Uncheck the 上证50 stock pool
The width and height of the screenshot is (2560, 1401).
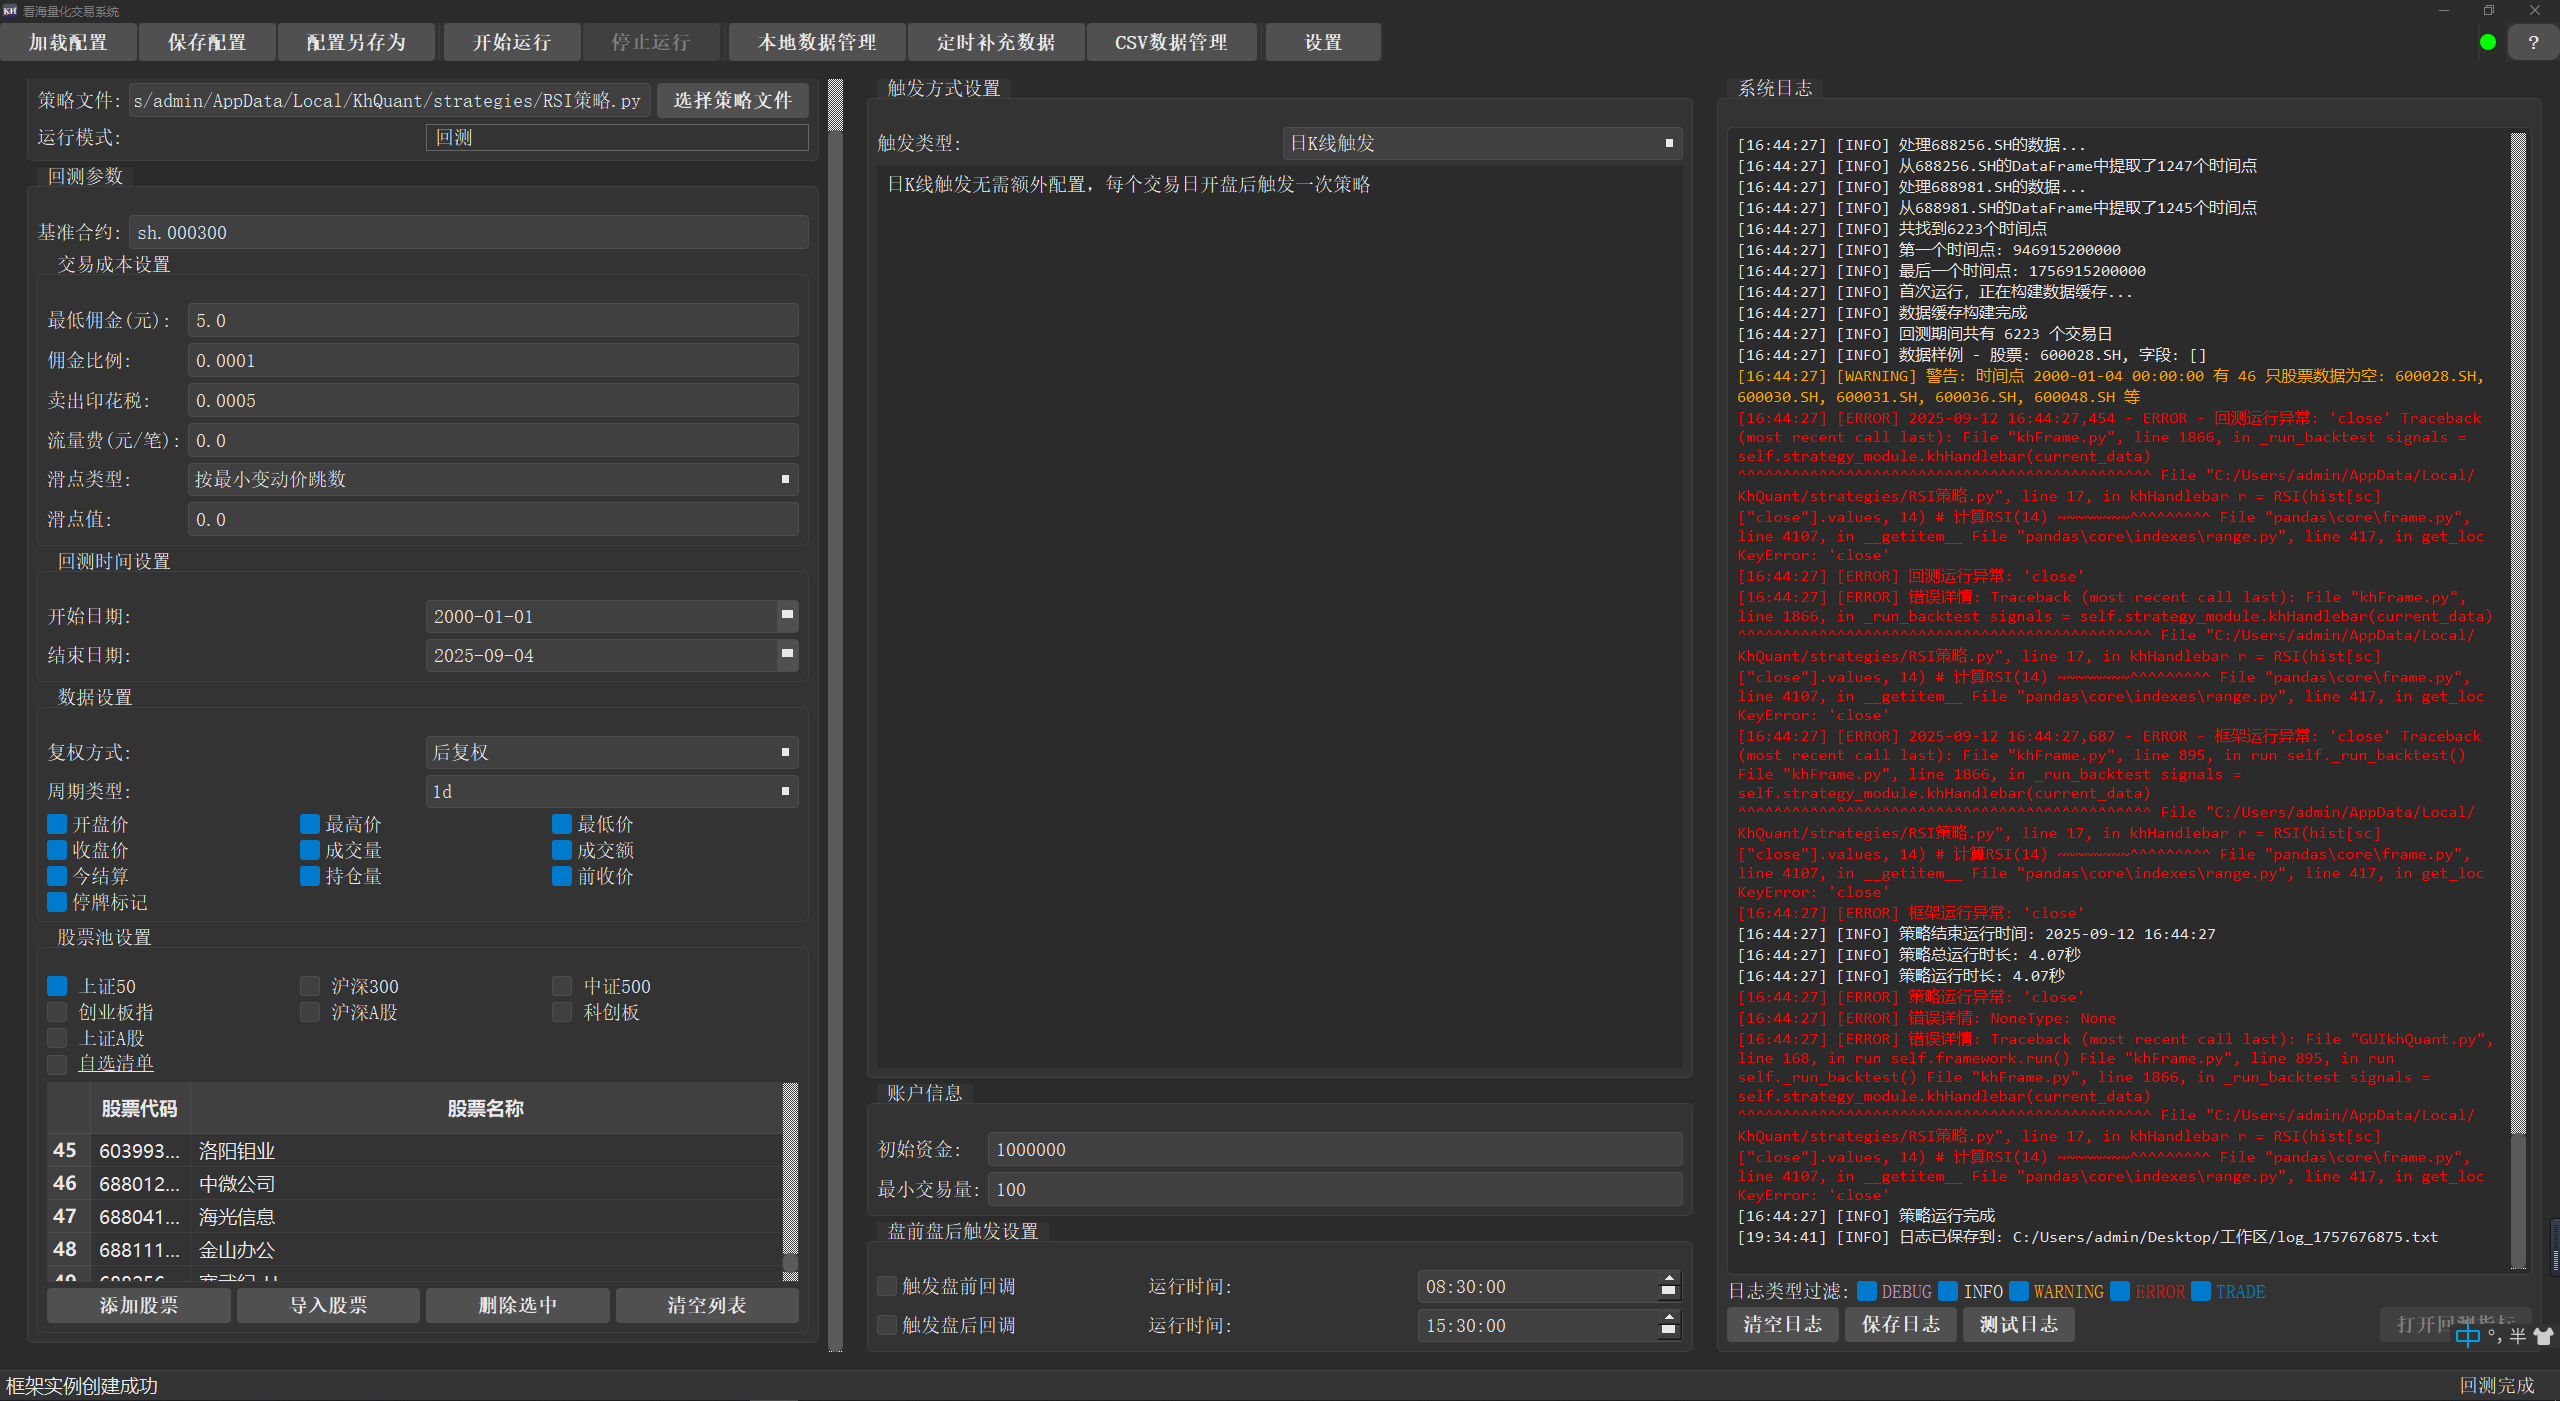[x=57, y=986]
